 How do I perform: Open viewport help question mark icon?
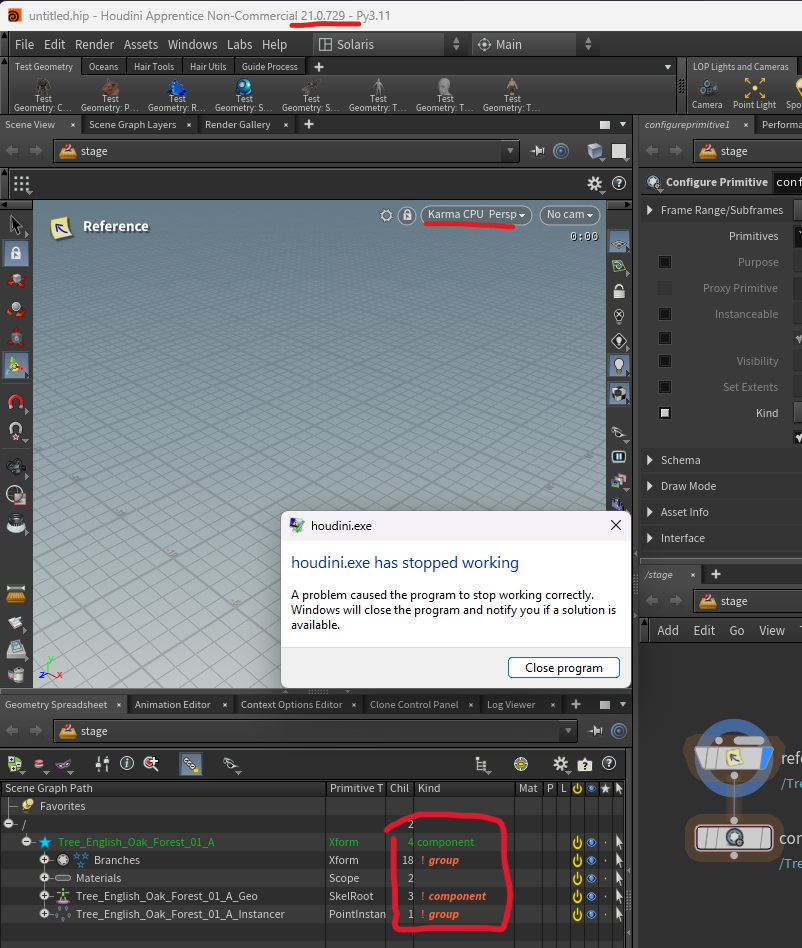[619, 183]
